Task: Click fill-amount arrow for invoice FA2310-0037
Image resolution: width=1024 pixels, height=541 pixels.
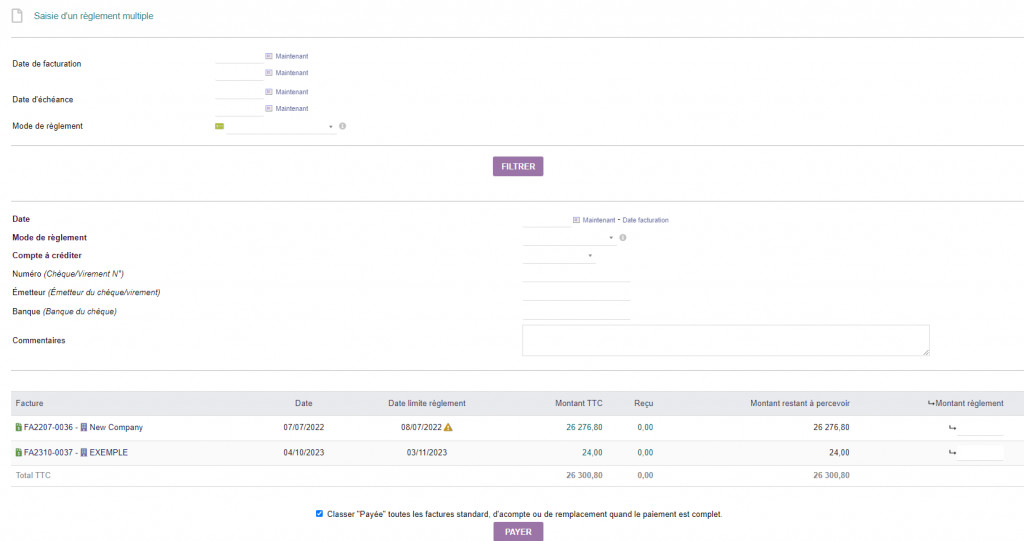Action: coord(952,453)
